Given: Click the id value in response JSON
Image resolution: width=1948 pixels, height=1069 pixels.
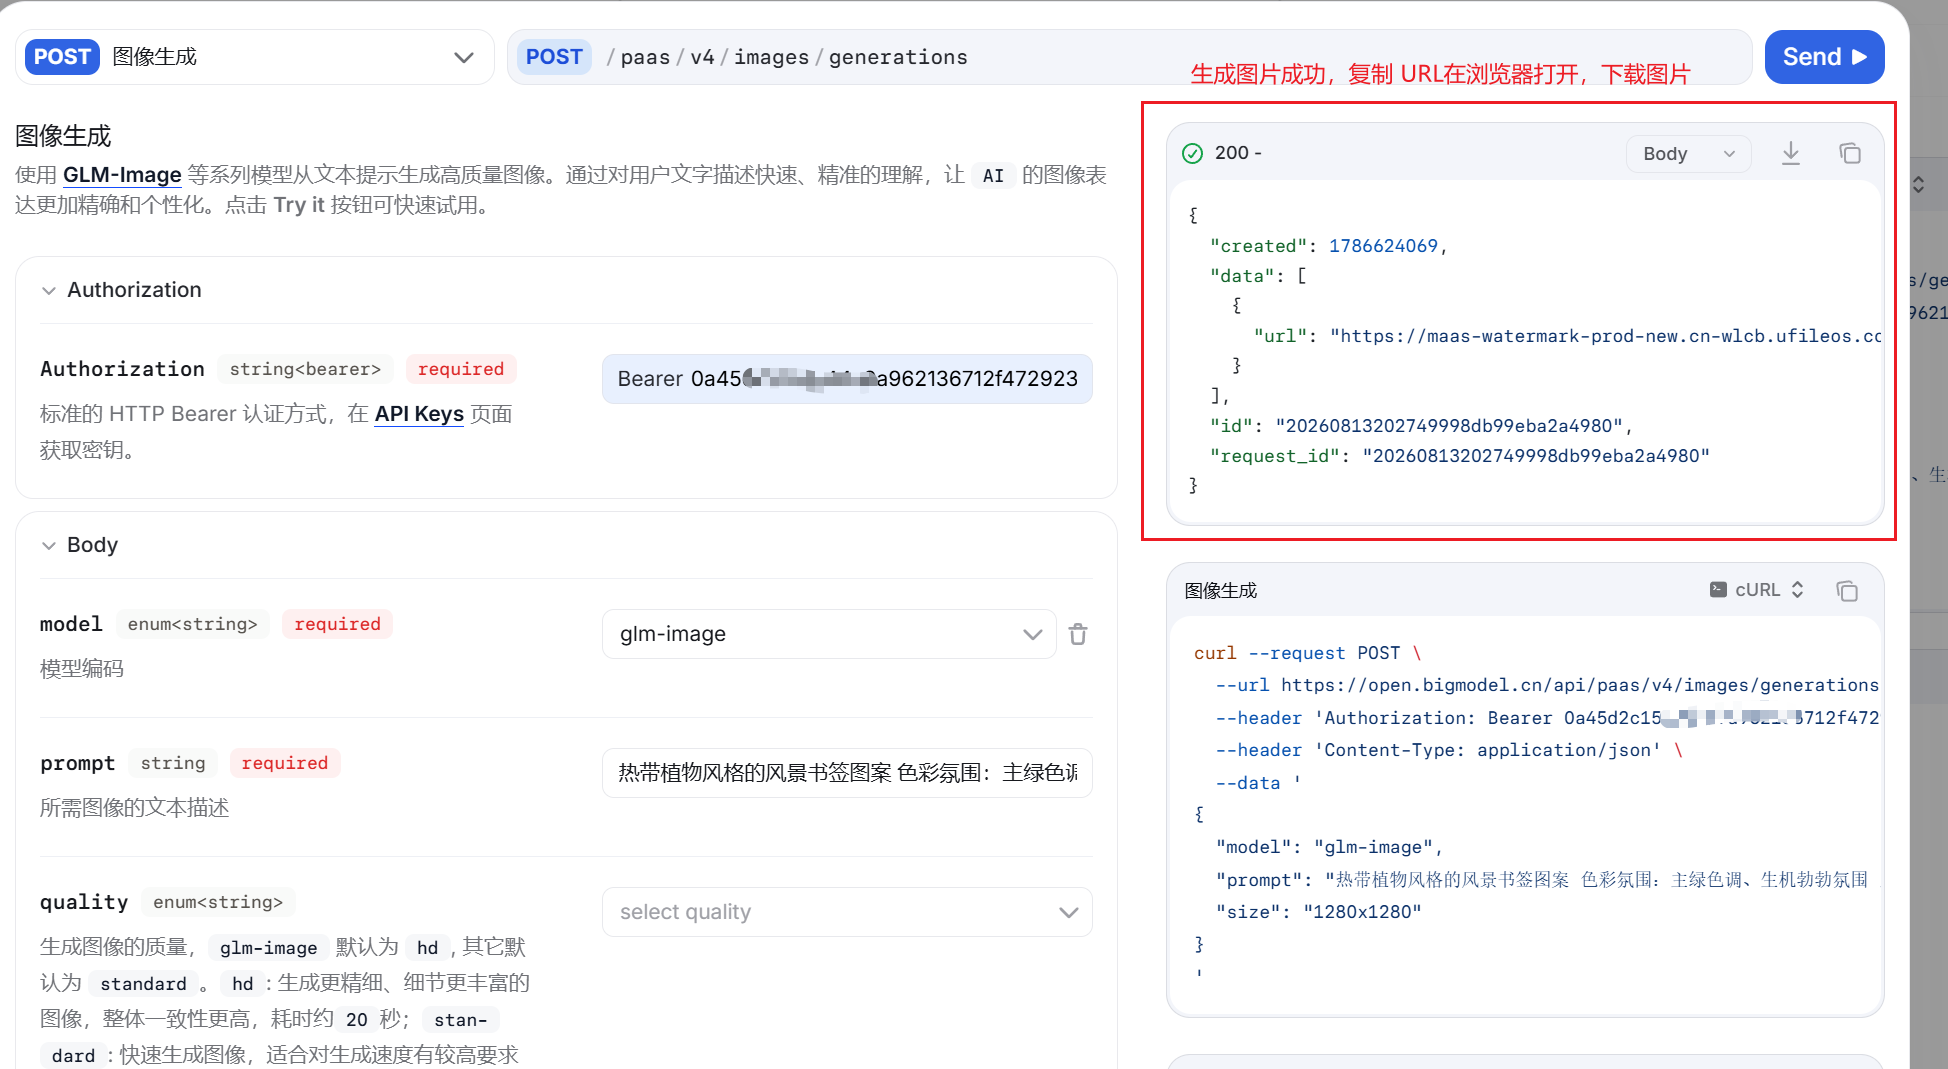Looking at the screenshot, I should [1449, 426].
